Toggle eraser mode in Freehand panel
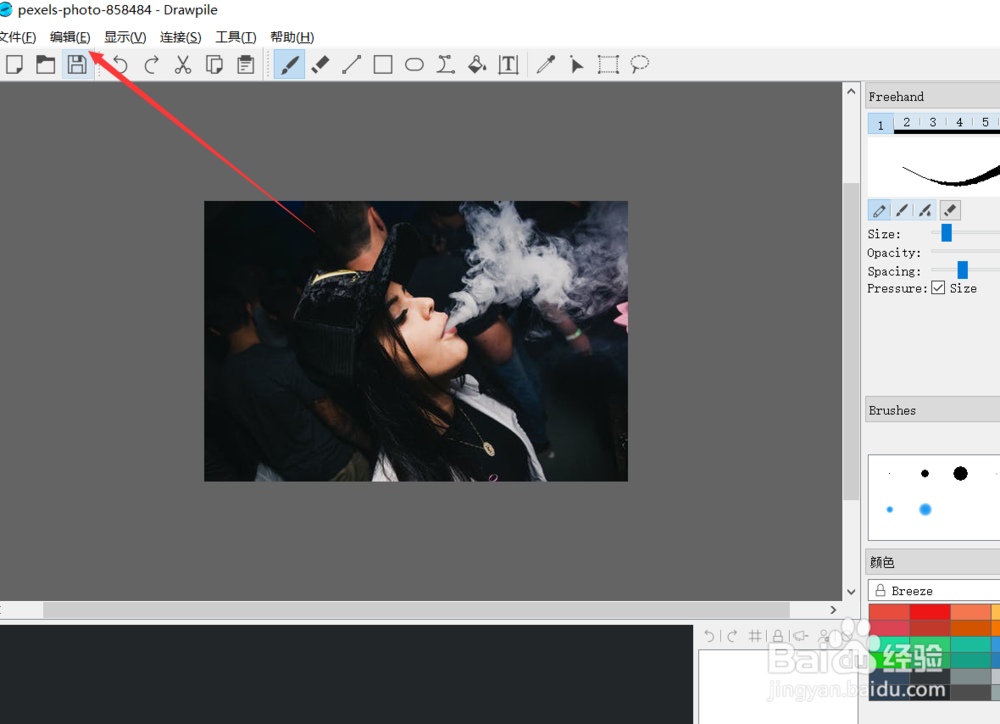This screenshot has width=1000, height=724. tap(950, 210)
